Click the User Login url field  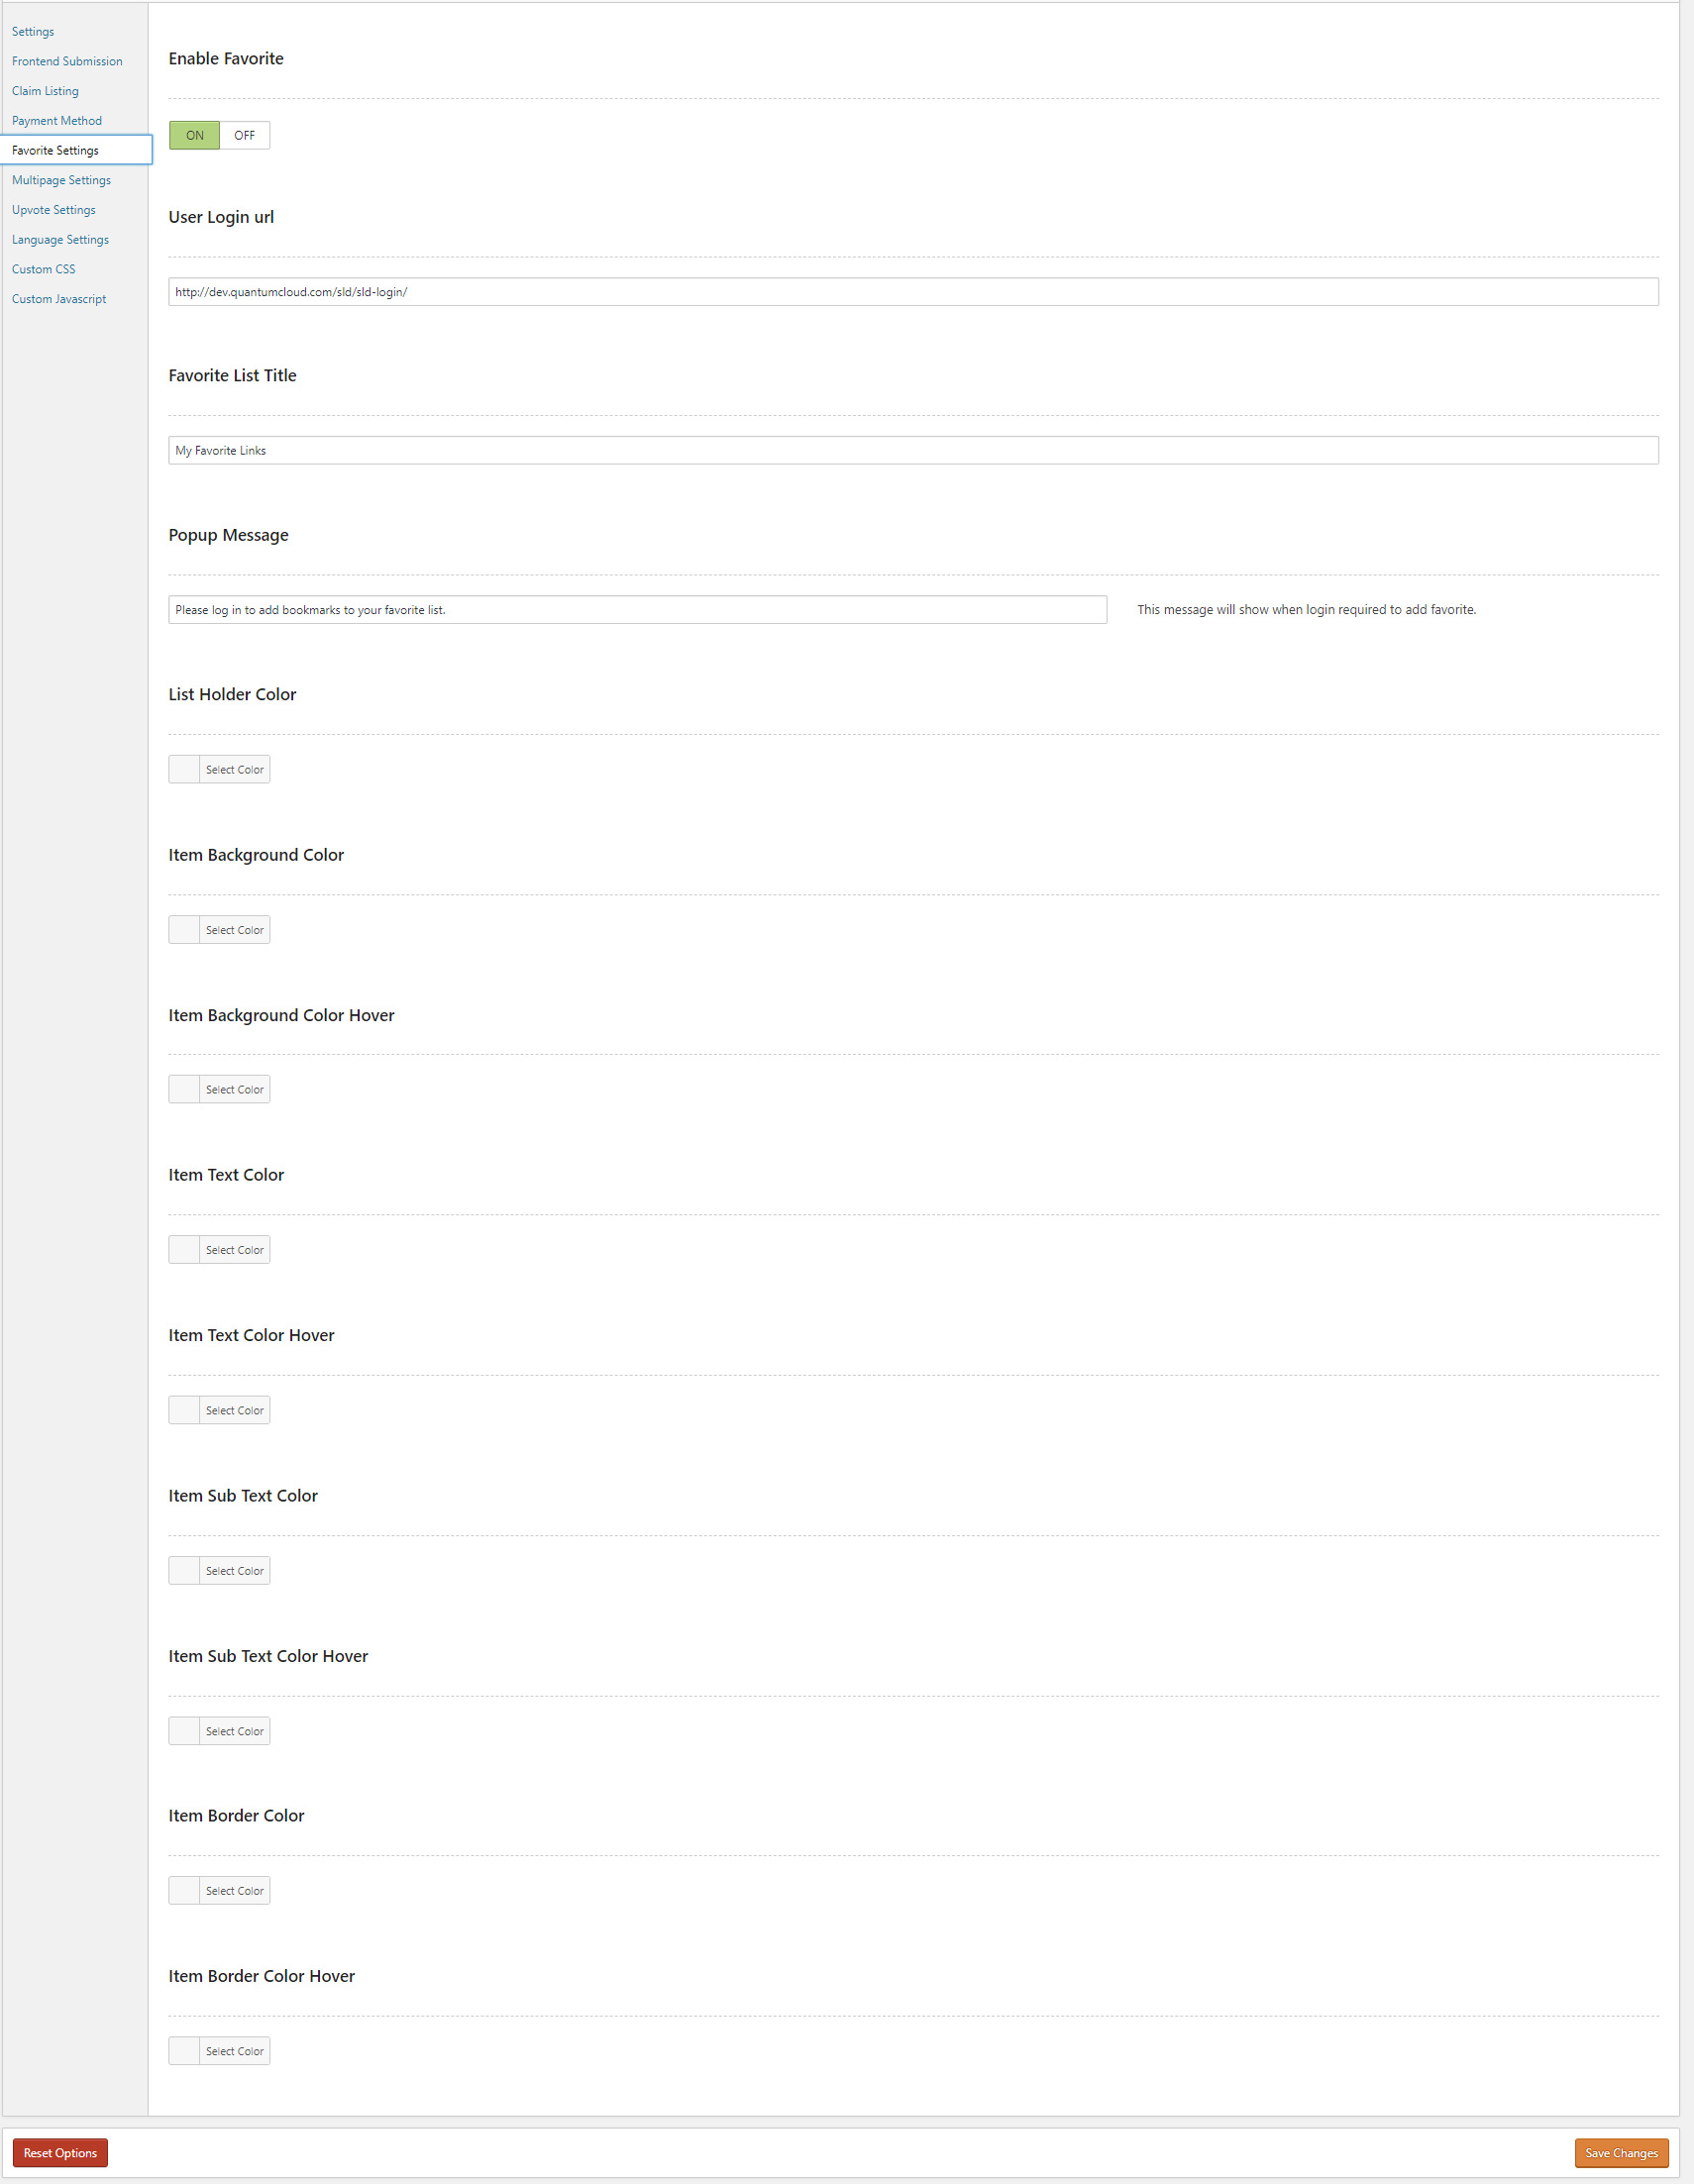(912, 292)
